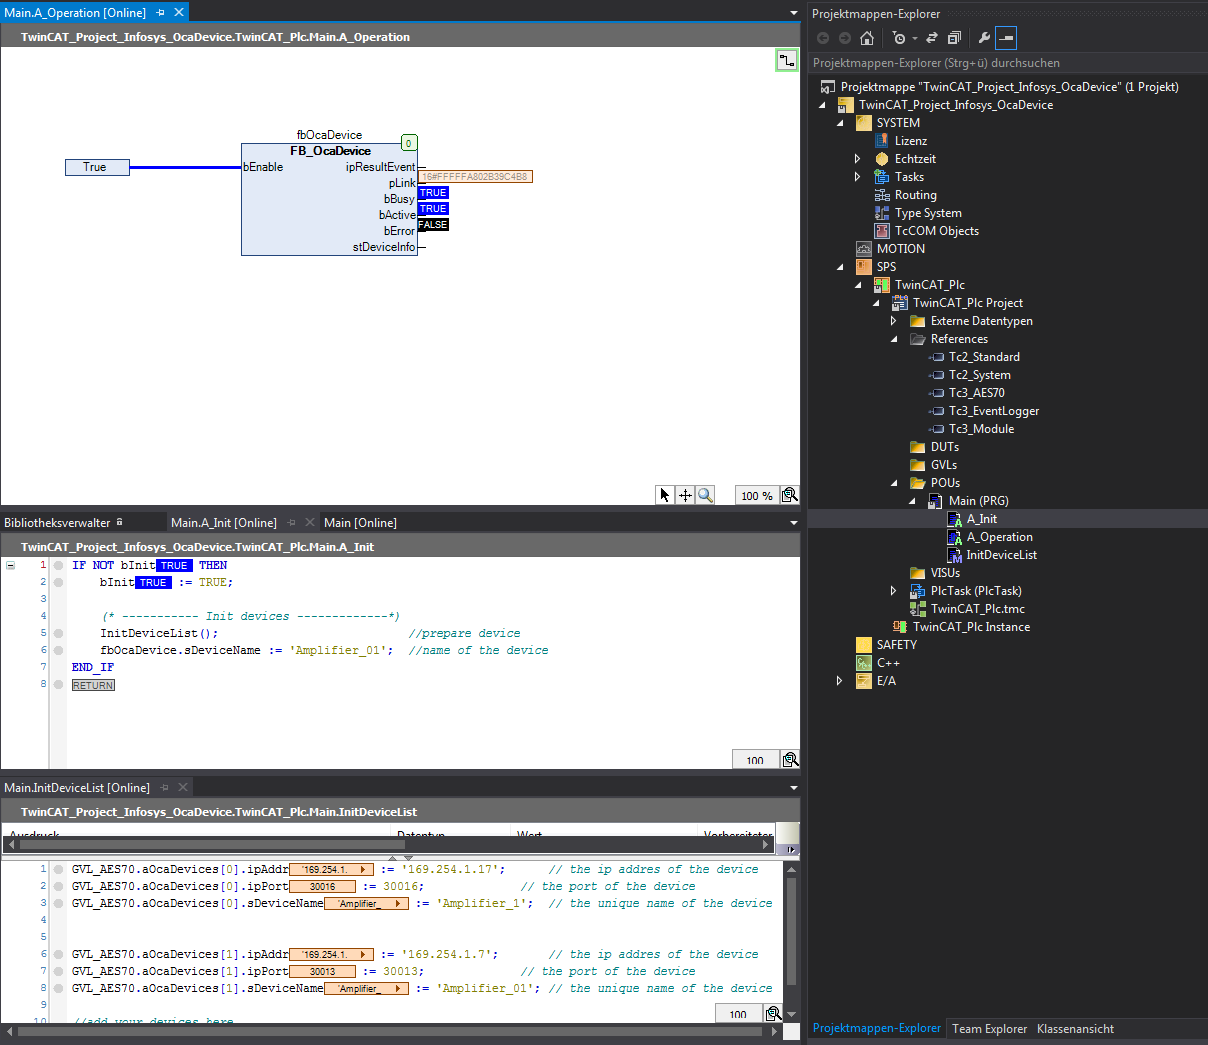Close the Main.InitDeviceList [Online] tab
Screen dimensions: 1208x1045
coord(183,788)
